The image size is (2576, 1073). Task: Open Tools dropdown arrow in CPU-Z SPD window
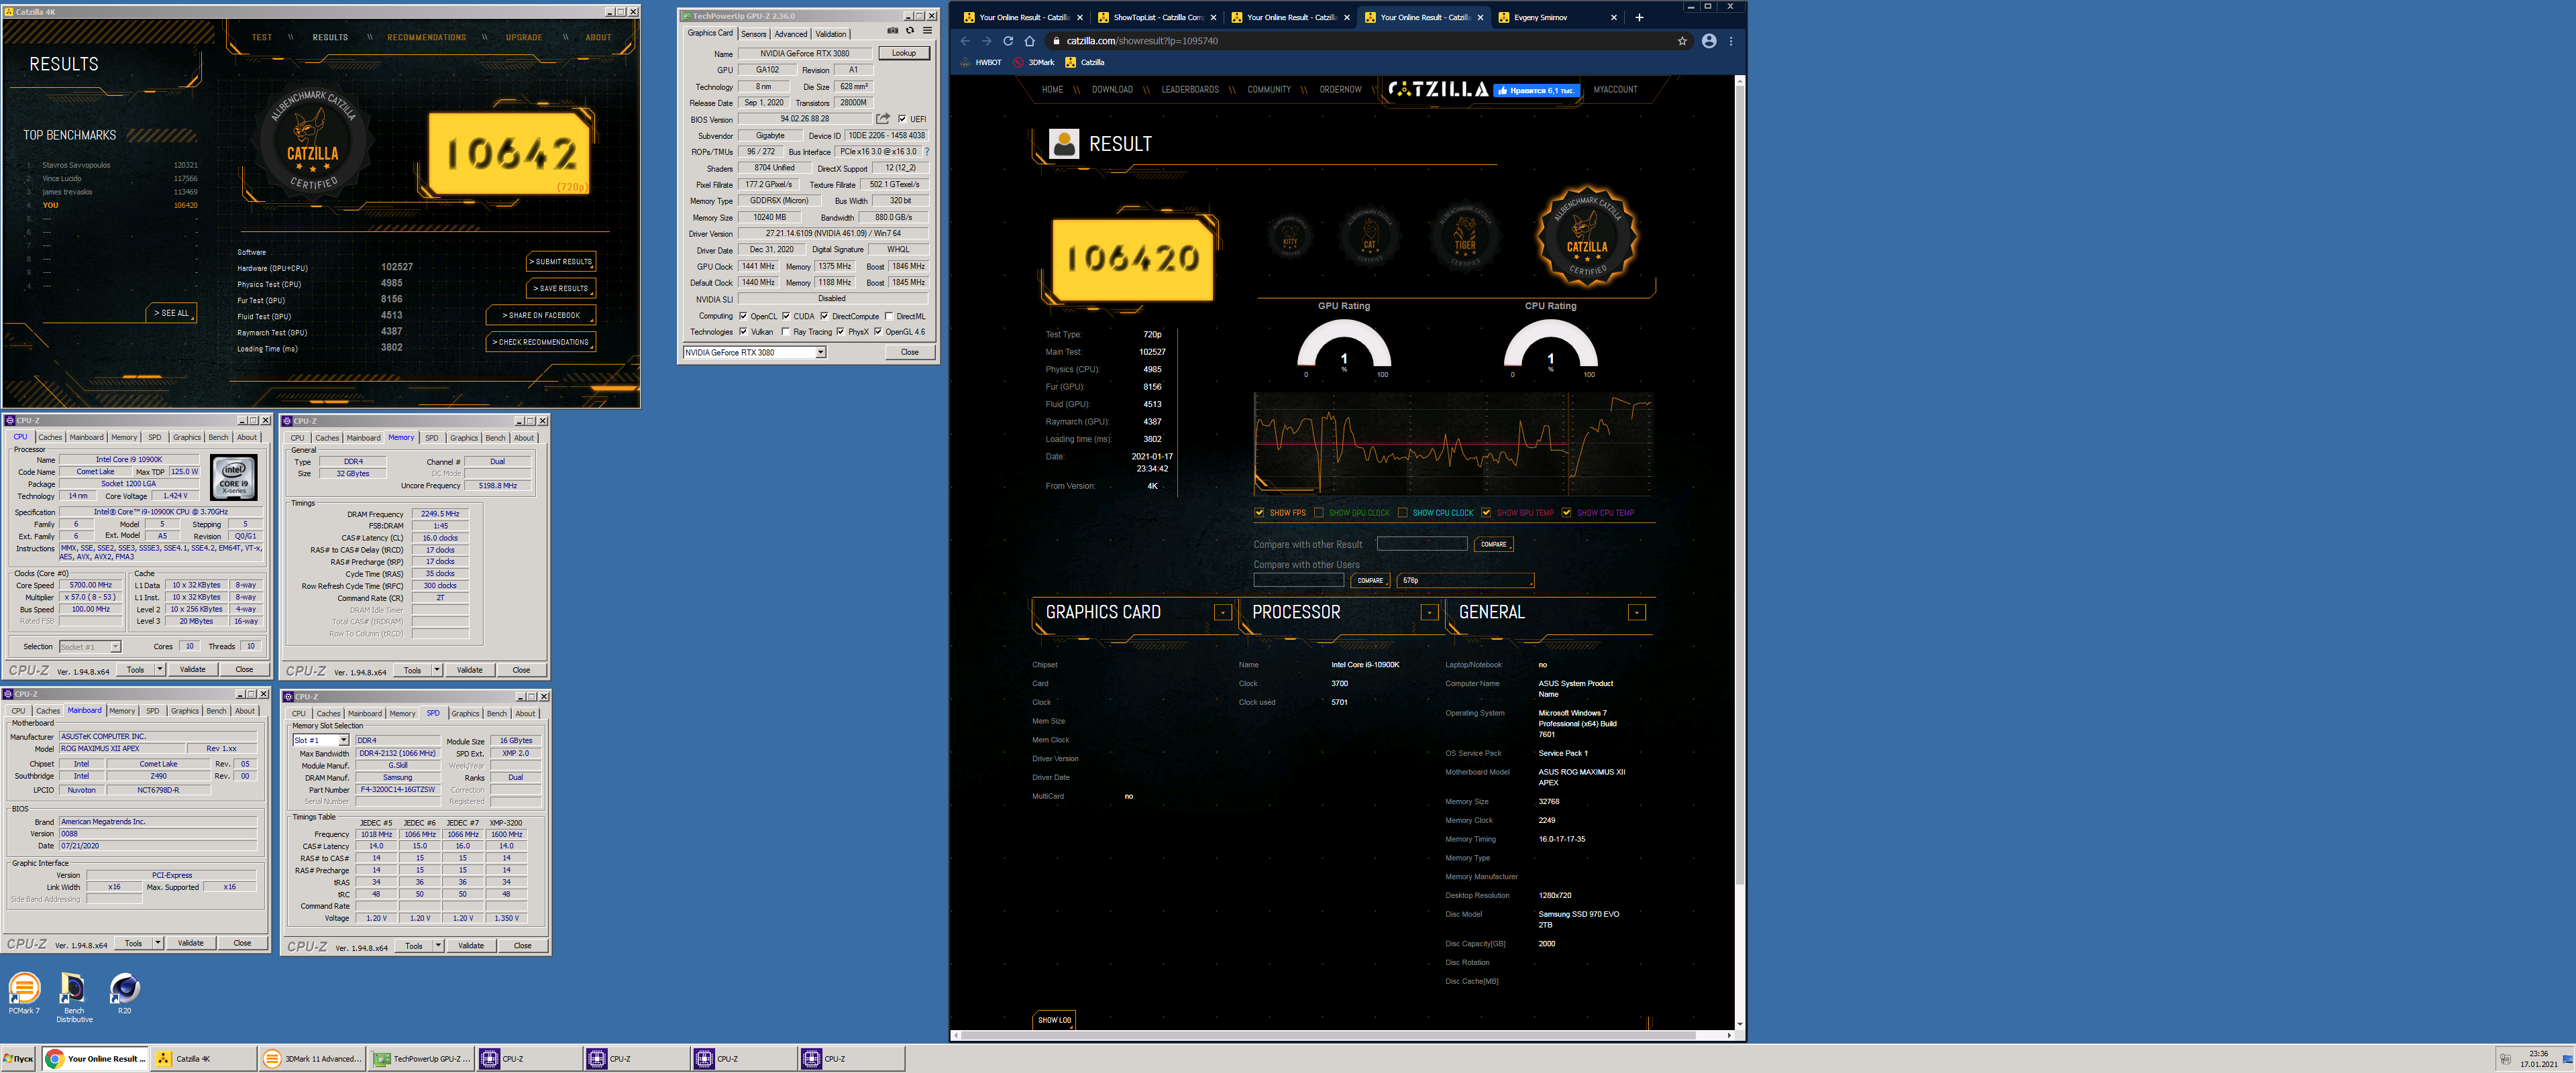pyautogui.click(x=438, y=945)
